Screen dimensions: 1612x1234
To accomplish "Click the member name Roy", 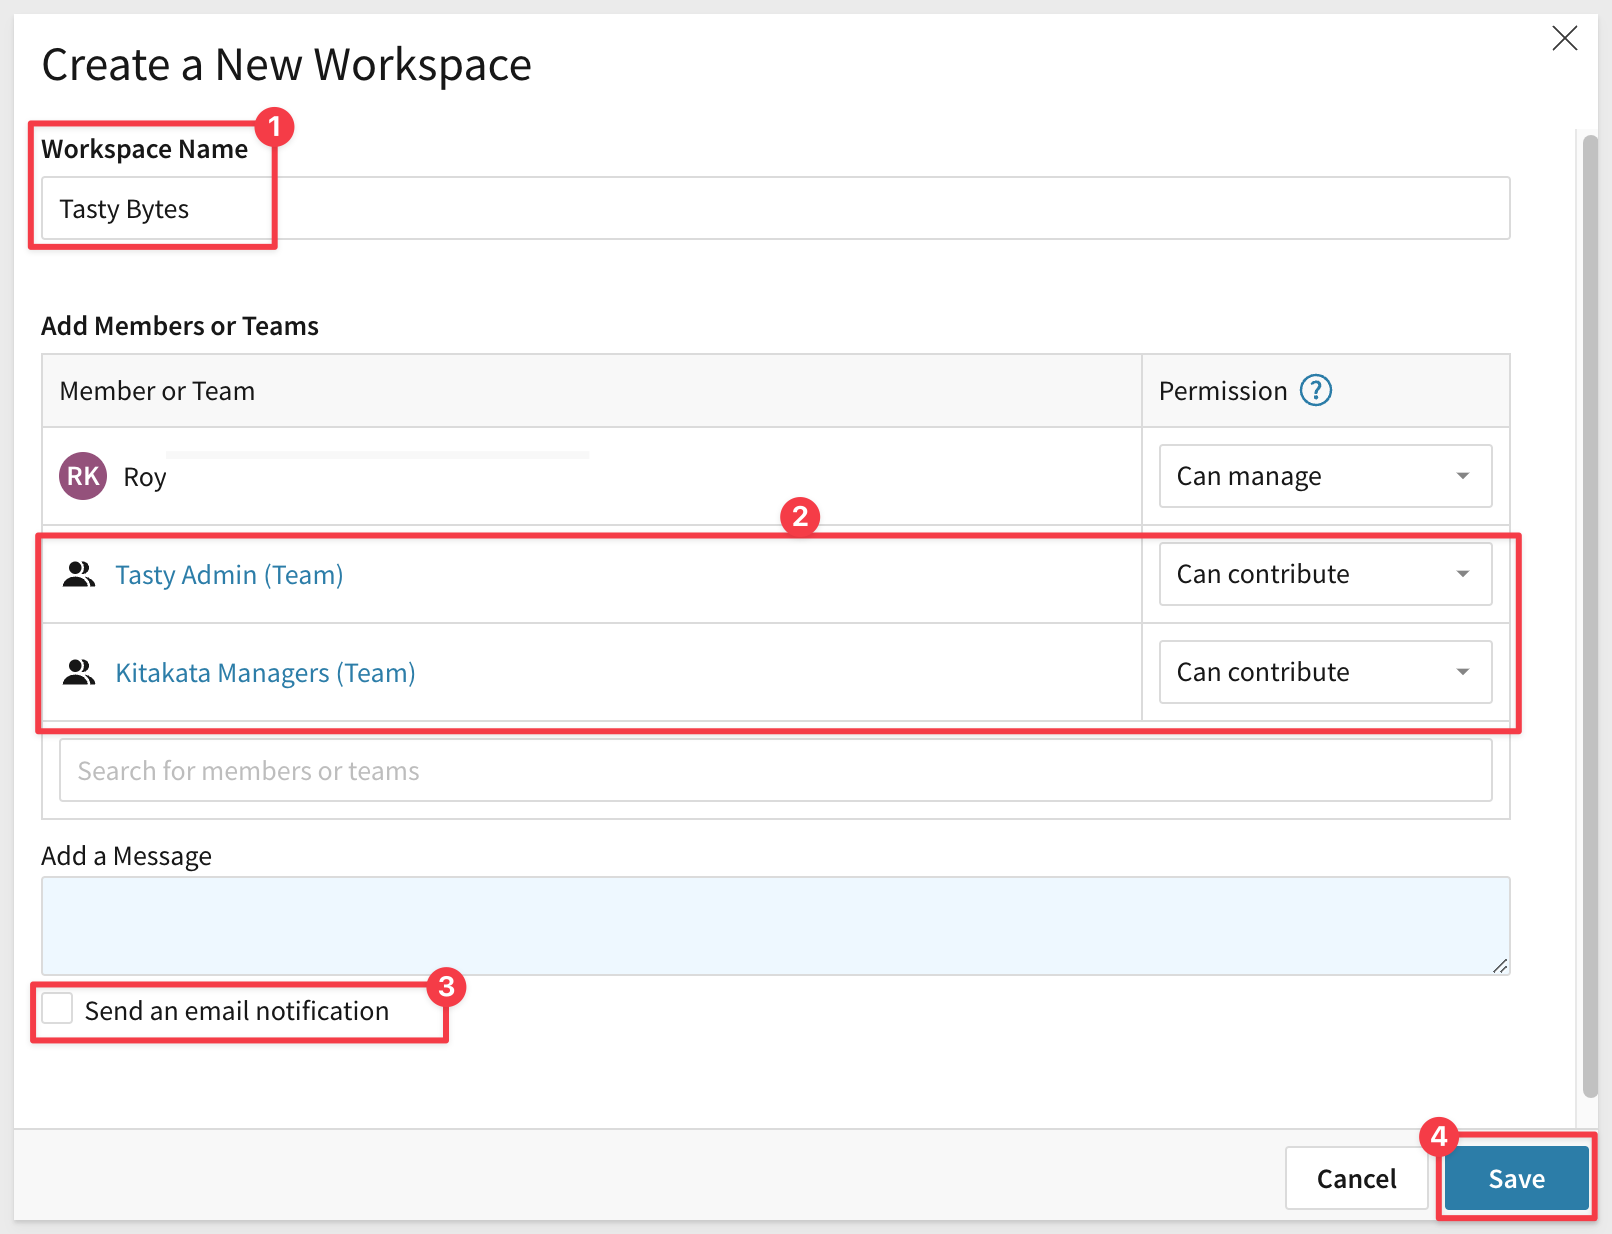I will click(145, 478).
